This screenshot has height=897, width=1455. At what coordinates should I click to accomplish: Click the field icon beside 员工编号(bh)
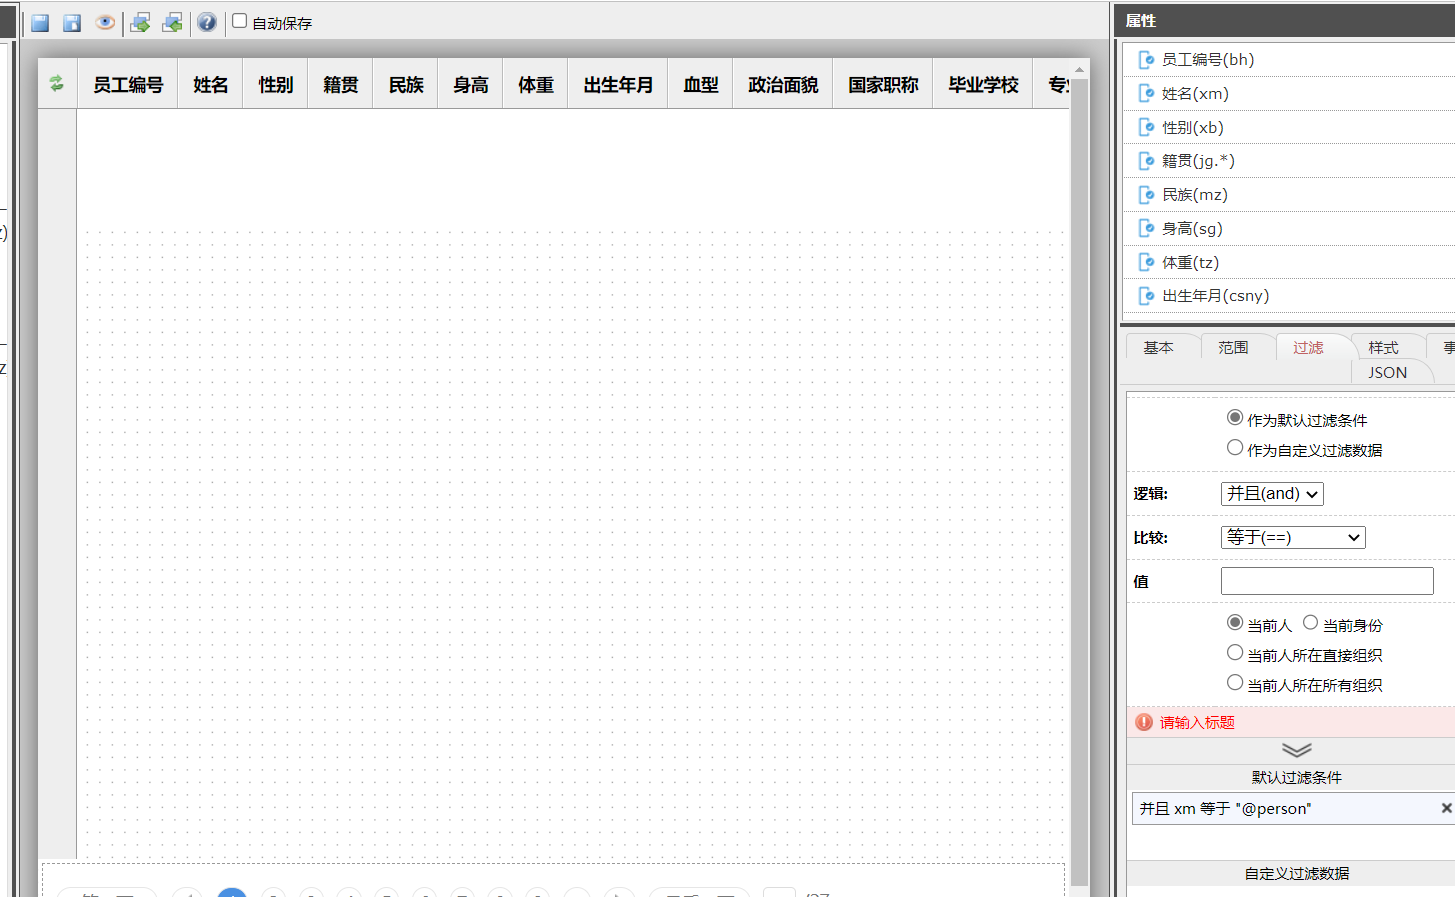1147,60
